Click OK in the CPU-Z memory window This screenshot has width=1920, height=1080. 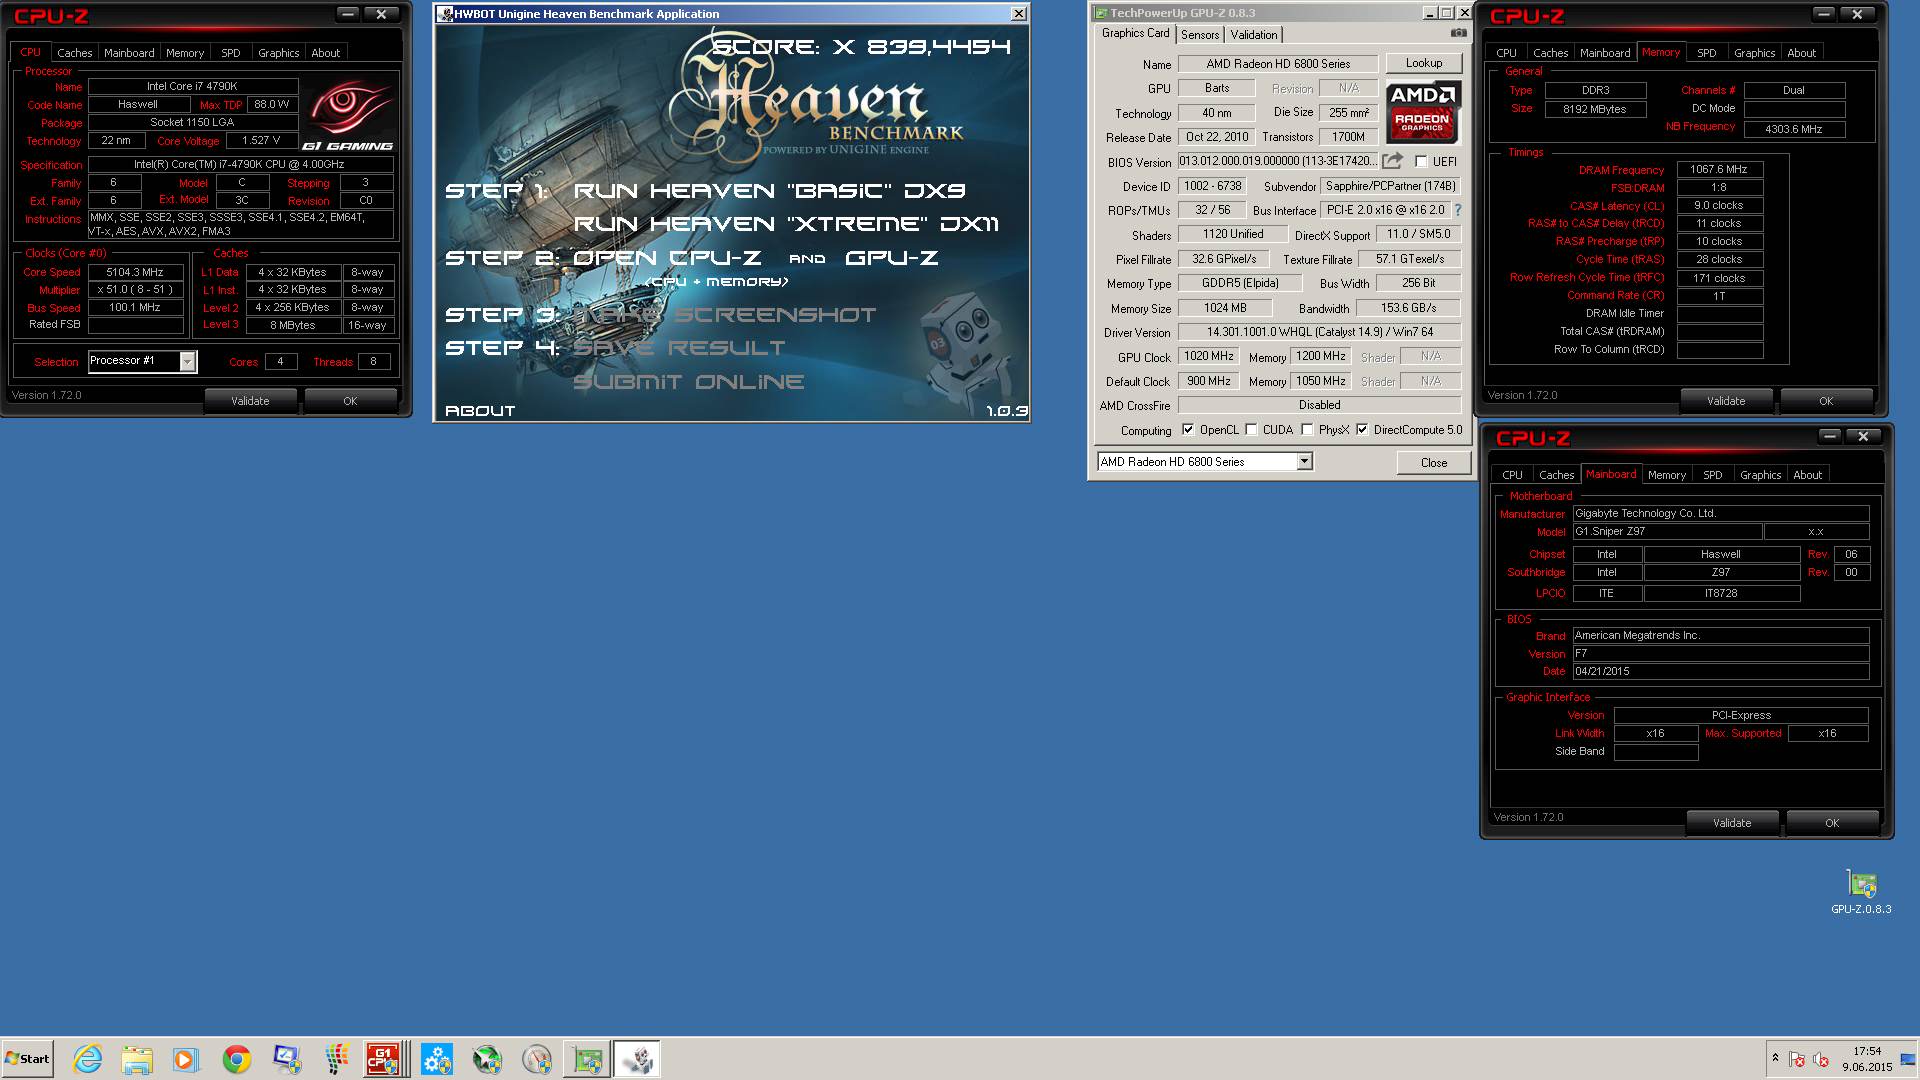(1826, 401)
